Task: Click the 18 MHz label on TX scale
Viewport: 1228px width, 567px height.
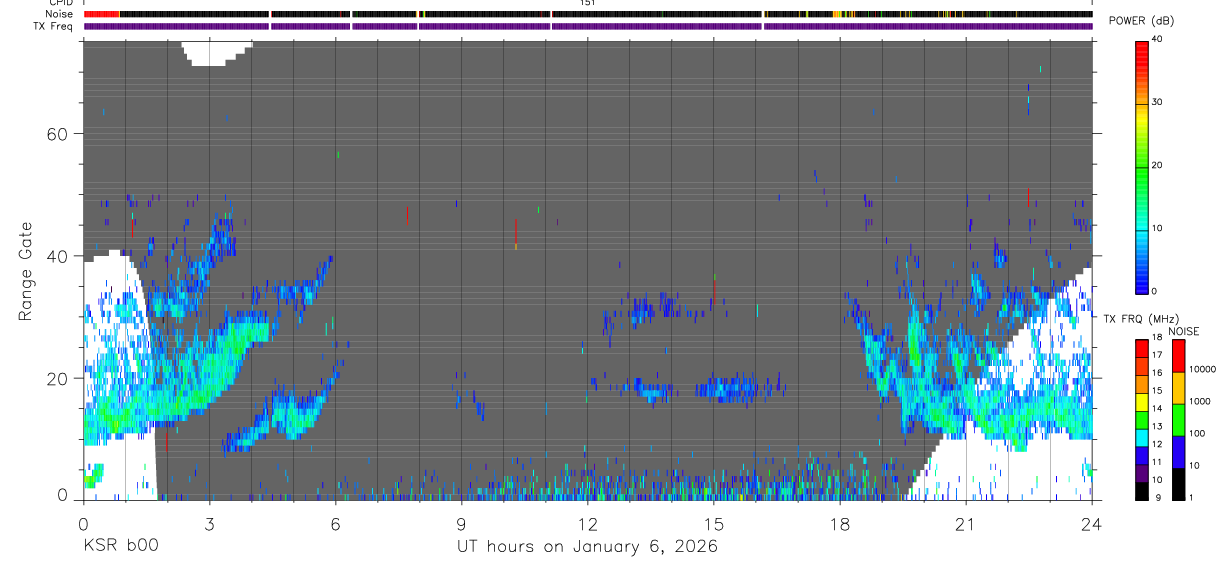Action: (1157, 338)
